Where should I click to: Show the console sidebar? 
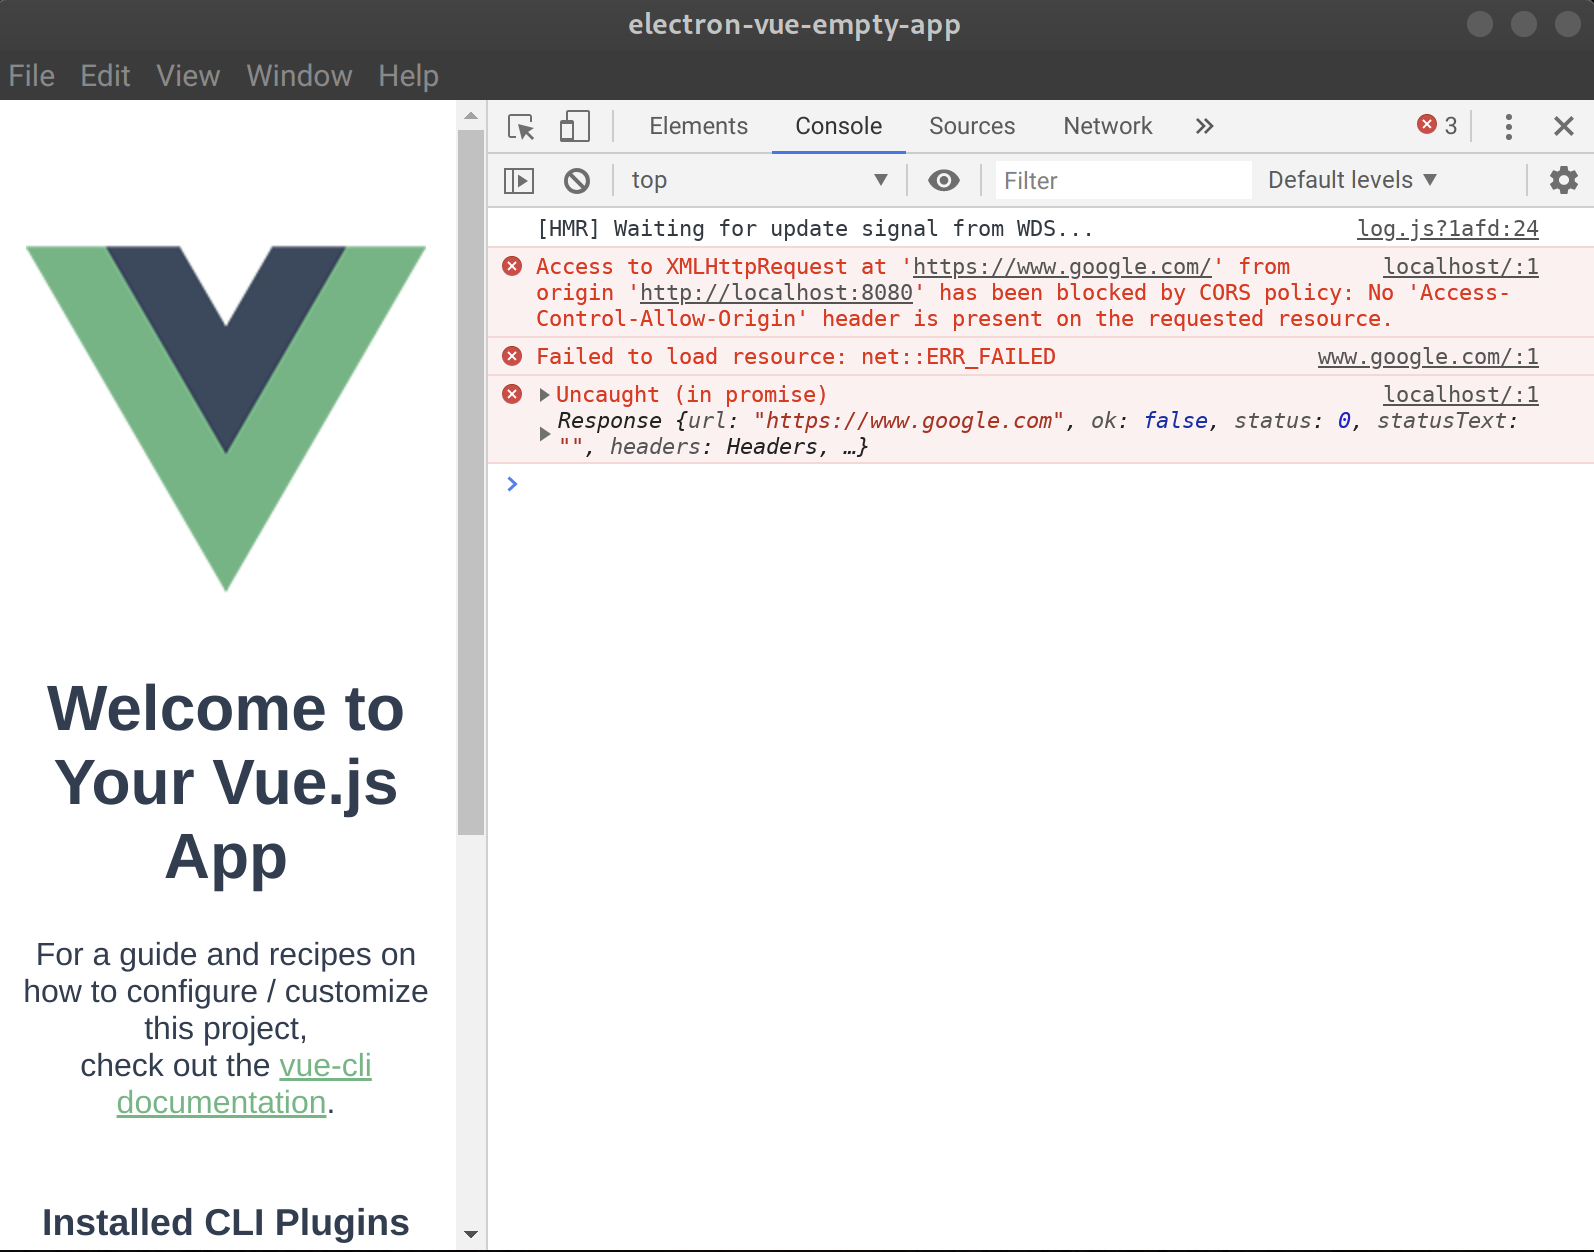coord(519,181)
